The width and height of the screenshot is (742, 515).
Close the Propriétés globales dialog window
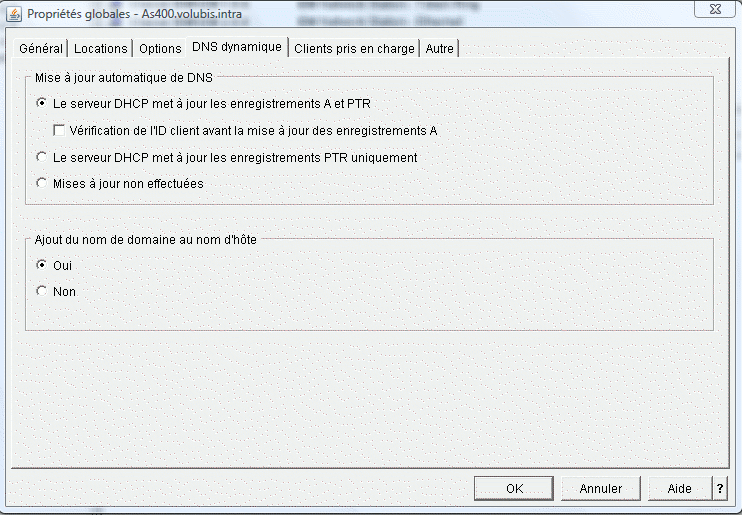click(715, 9)
